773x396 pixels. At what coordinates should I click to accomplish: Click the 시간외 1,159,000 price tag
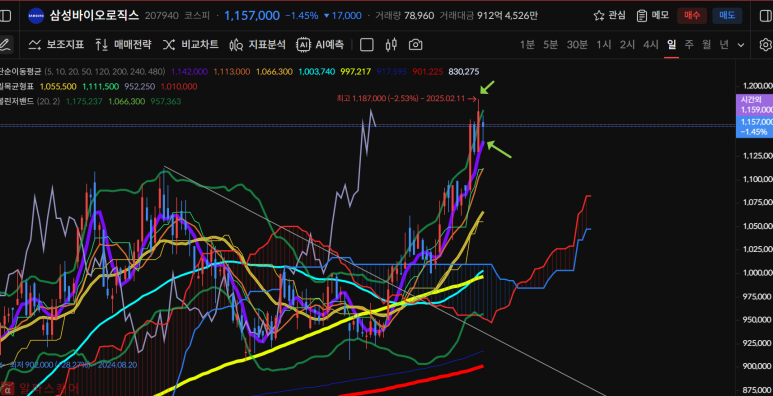(754, 105)
